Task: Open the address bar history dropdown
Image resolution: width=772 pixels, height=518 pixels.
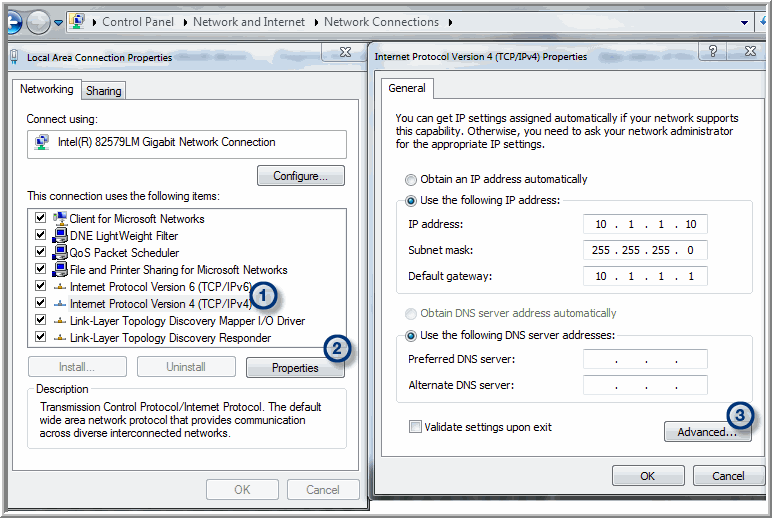Action: [745, 22]
